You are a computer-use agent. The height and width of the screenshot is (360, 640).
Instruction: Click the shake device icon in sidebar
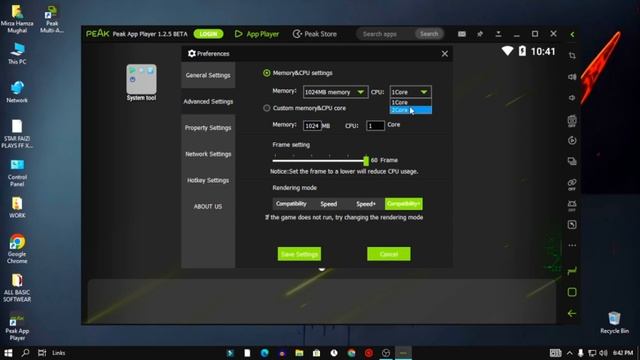(572, 120)
